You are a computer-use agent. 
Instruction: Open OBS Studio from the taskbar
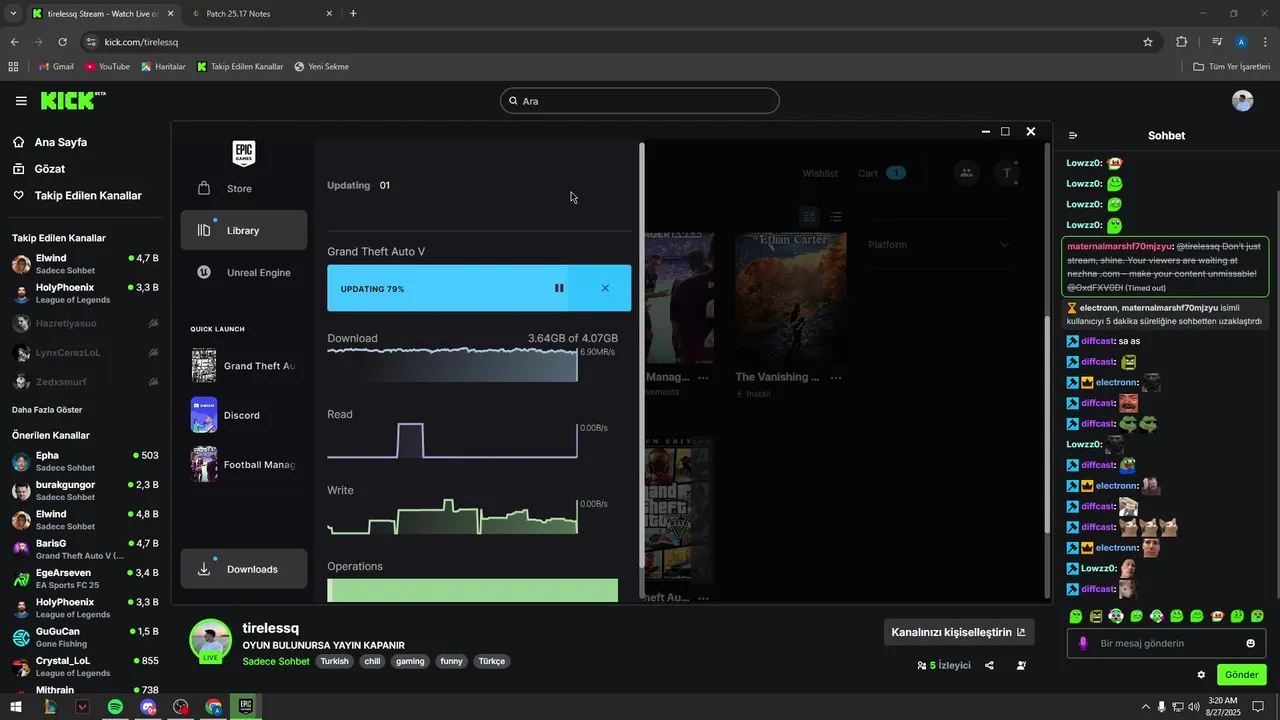180,707
